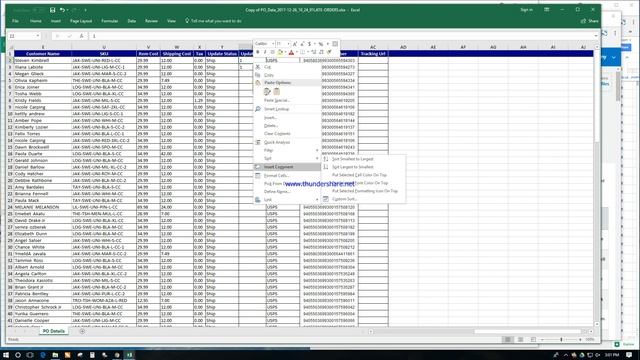The image size is (640, 360).
Task: Open the Customize Quick Access Toolbar arrow
Action: click(86, 10)
